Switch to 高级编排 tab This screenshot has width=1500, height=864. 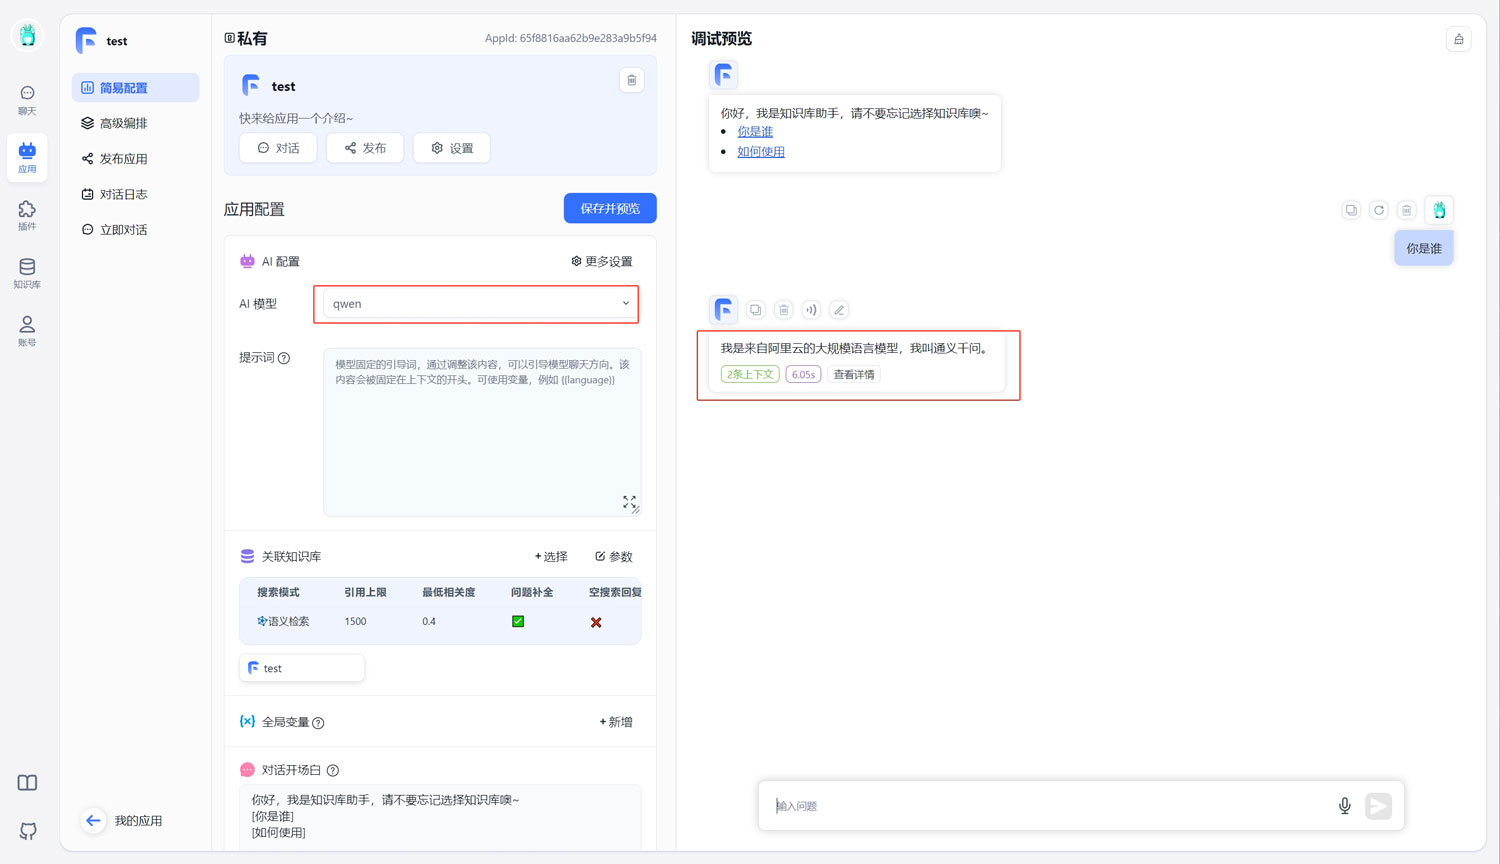click(135, 123)
